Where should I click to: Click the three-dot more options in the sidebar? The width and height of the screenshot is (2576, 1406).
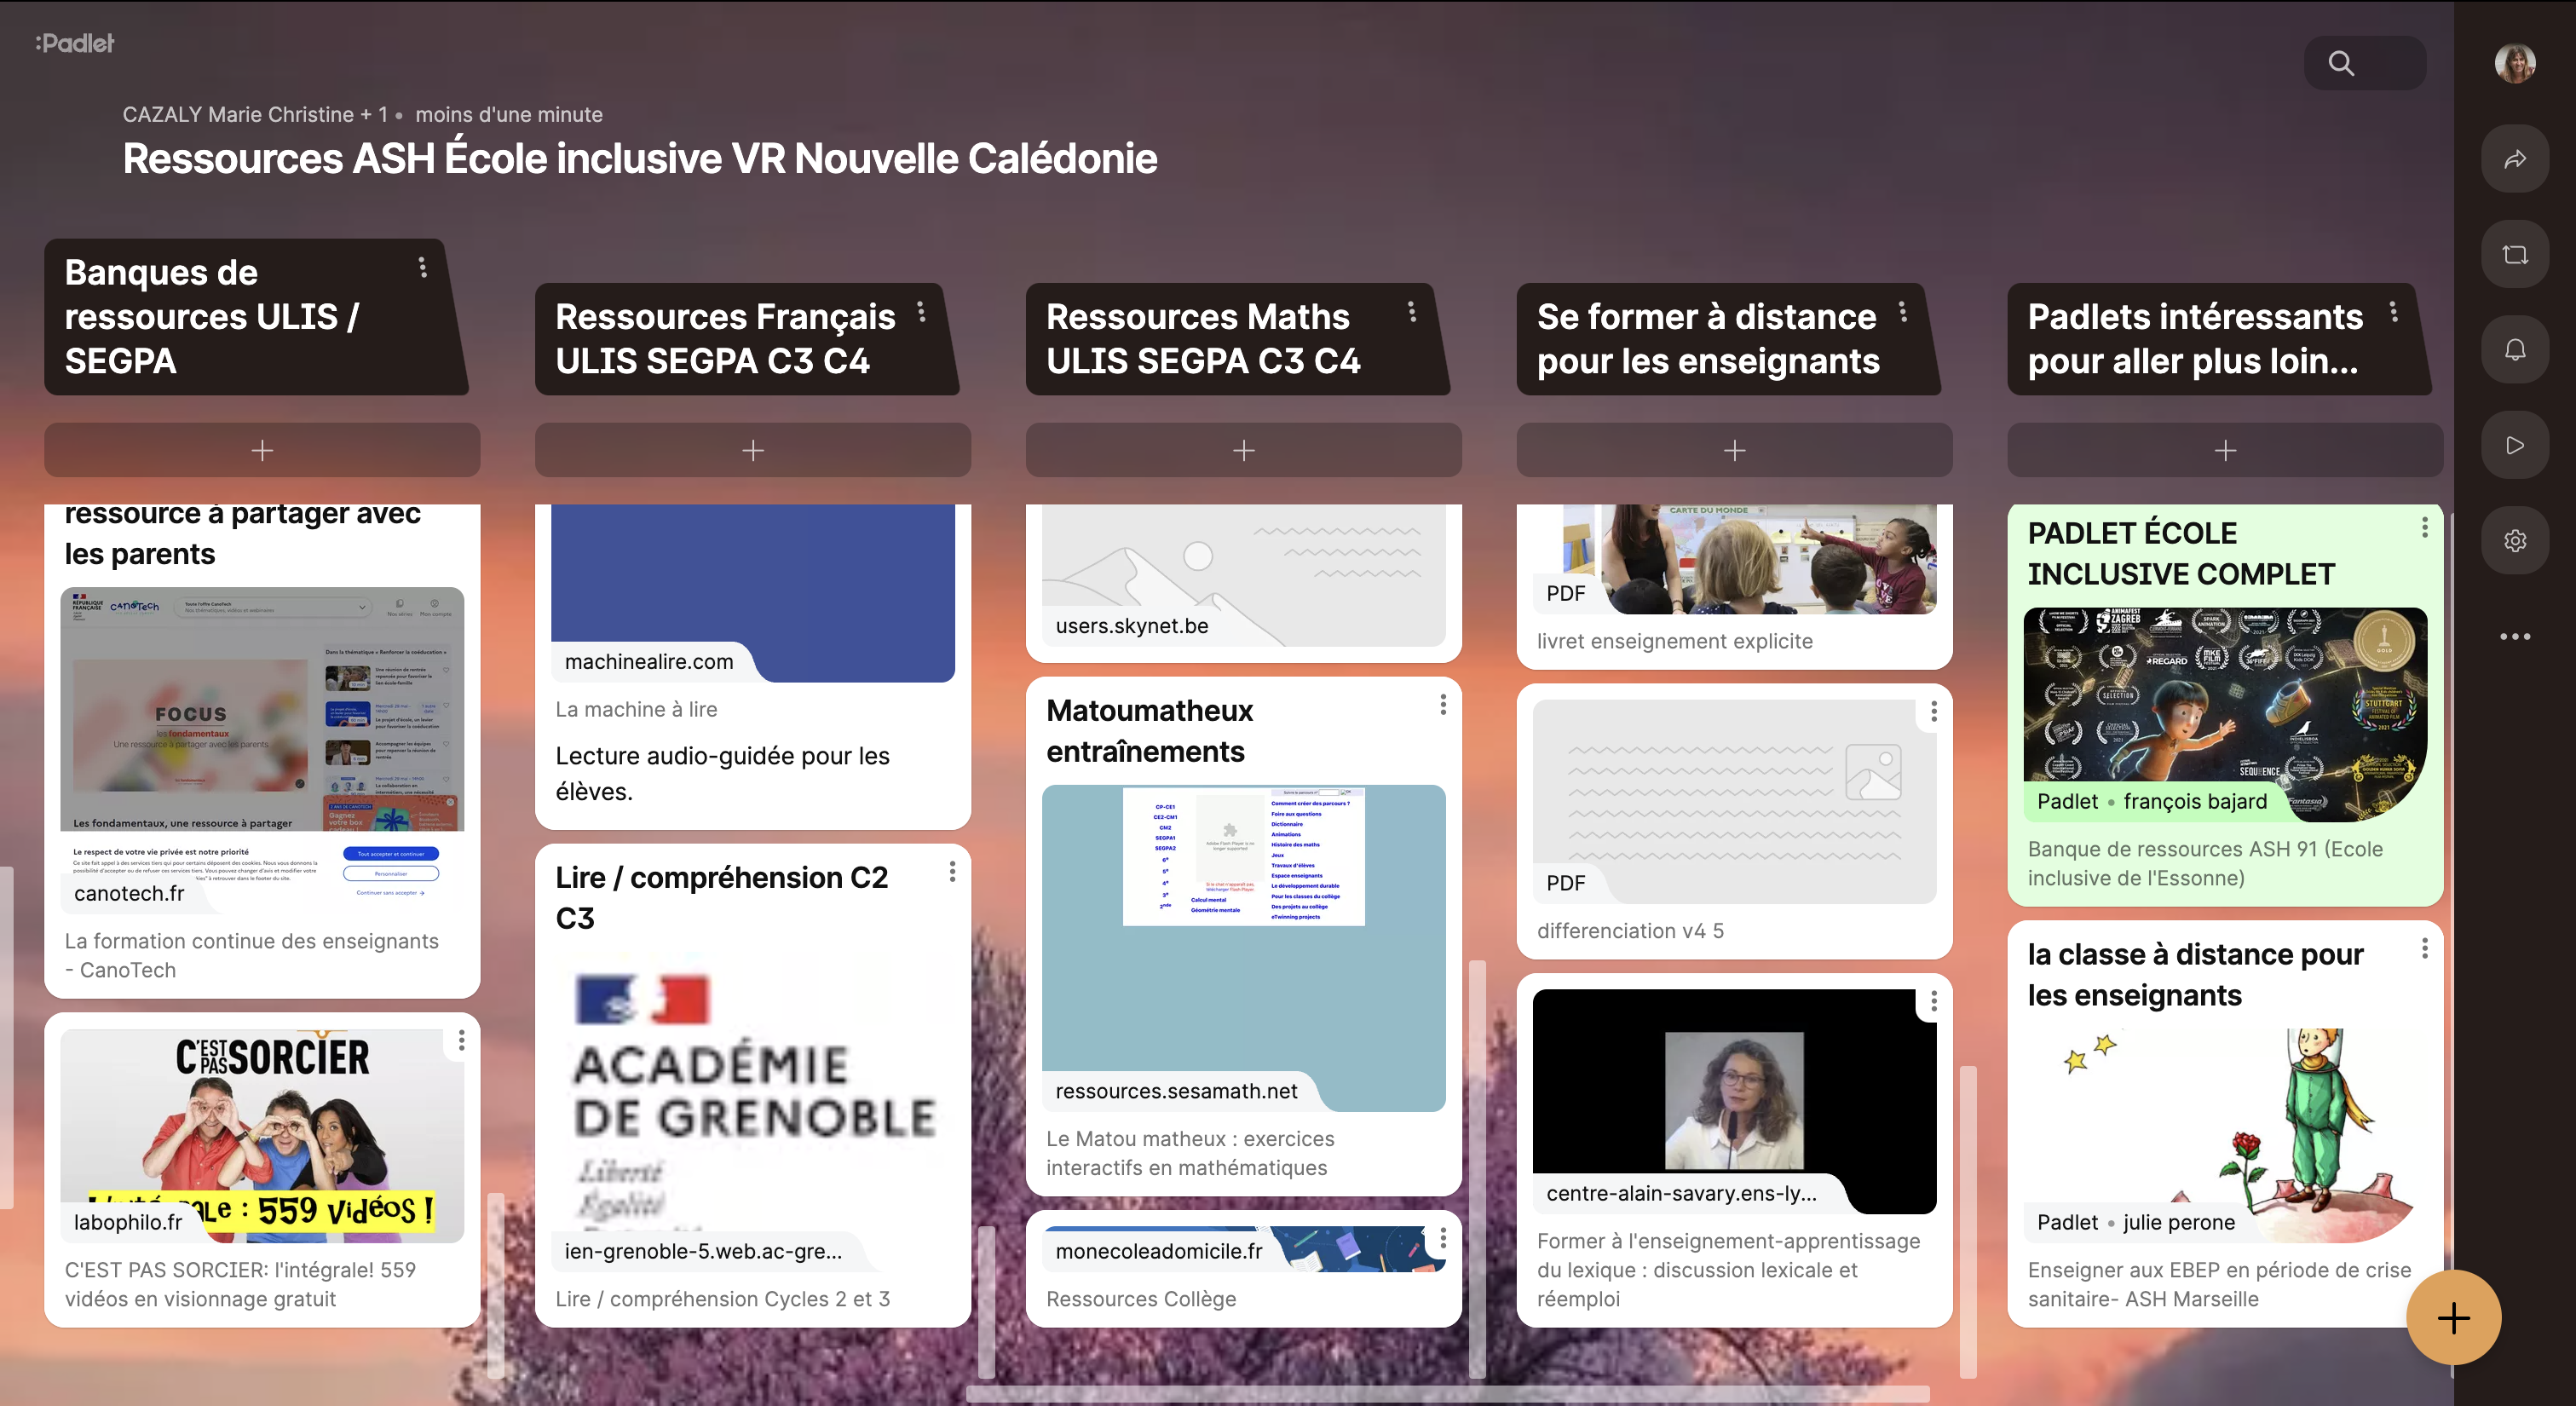pyautogui.click(x=2515, y=636)
